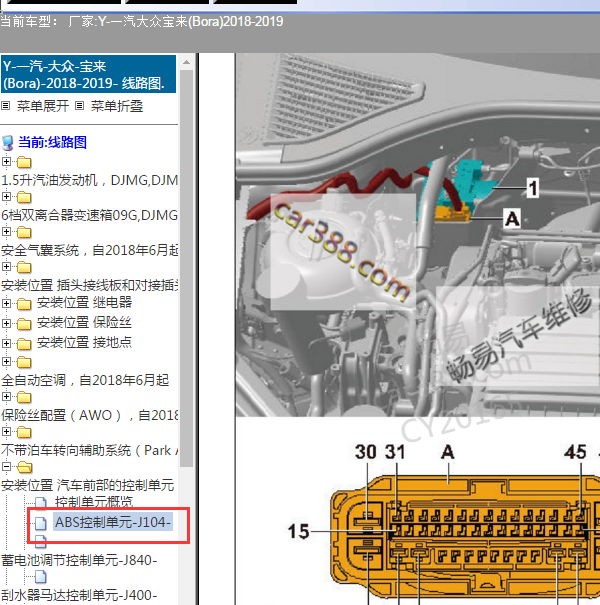600x605 pixels.
Task: Click folder icon beside 安装位置 接地点
Action: (x=24, y=344)
